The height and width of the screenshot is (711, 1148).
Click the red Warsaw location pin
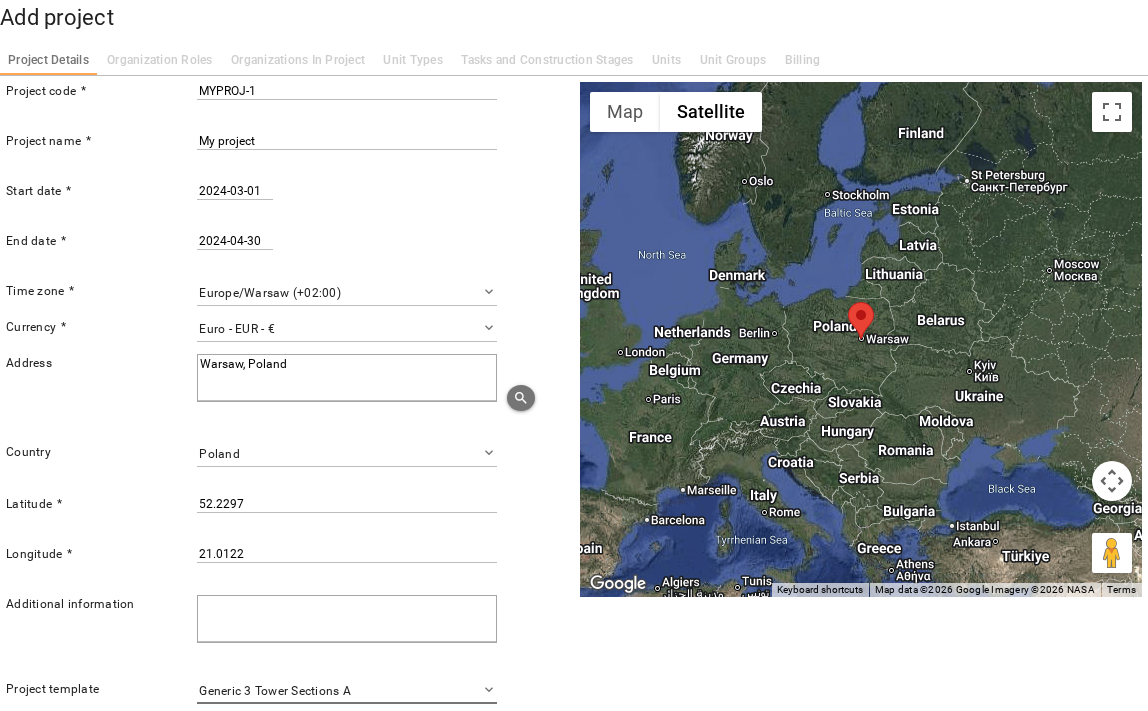point(861,320)
